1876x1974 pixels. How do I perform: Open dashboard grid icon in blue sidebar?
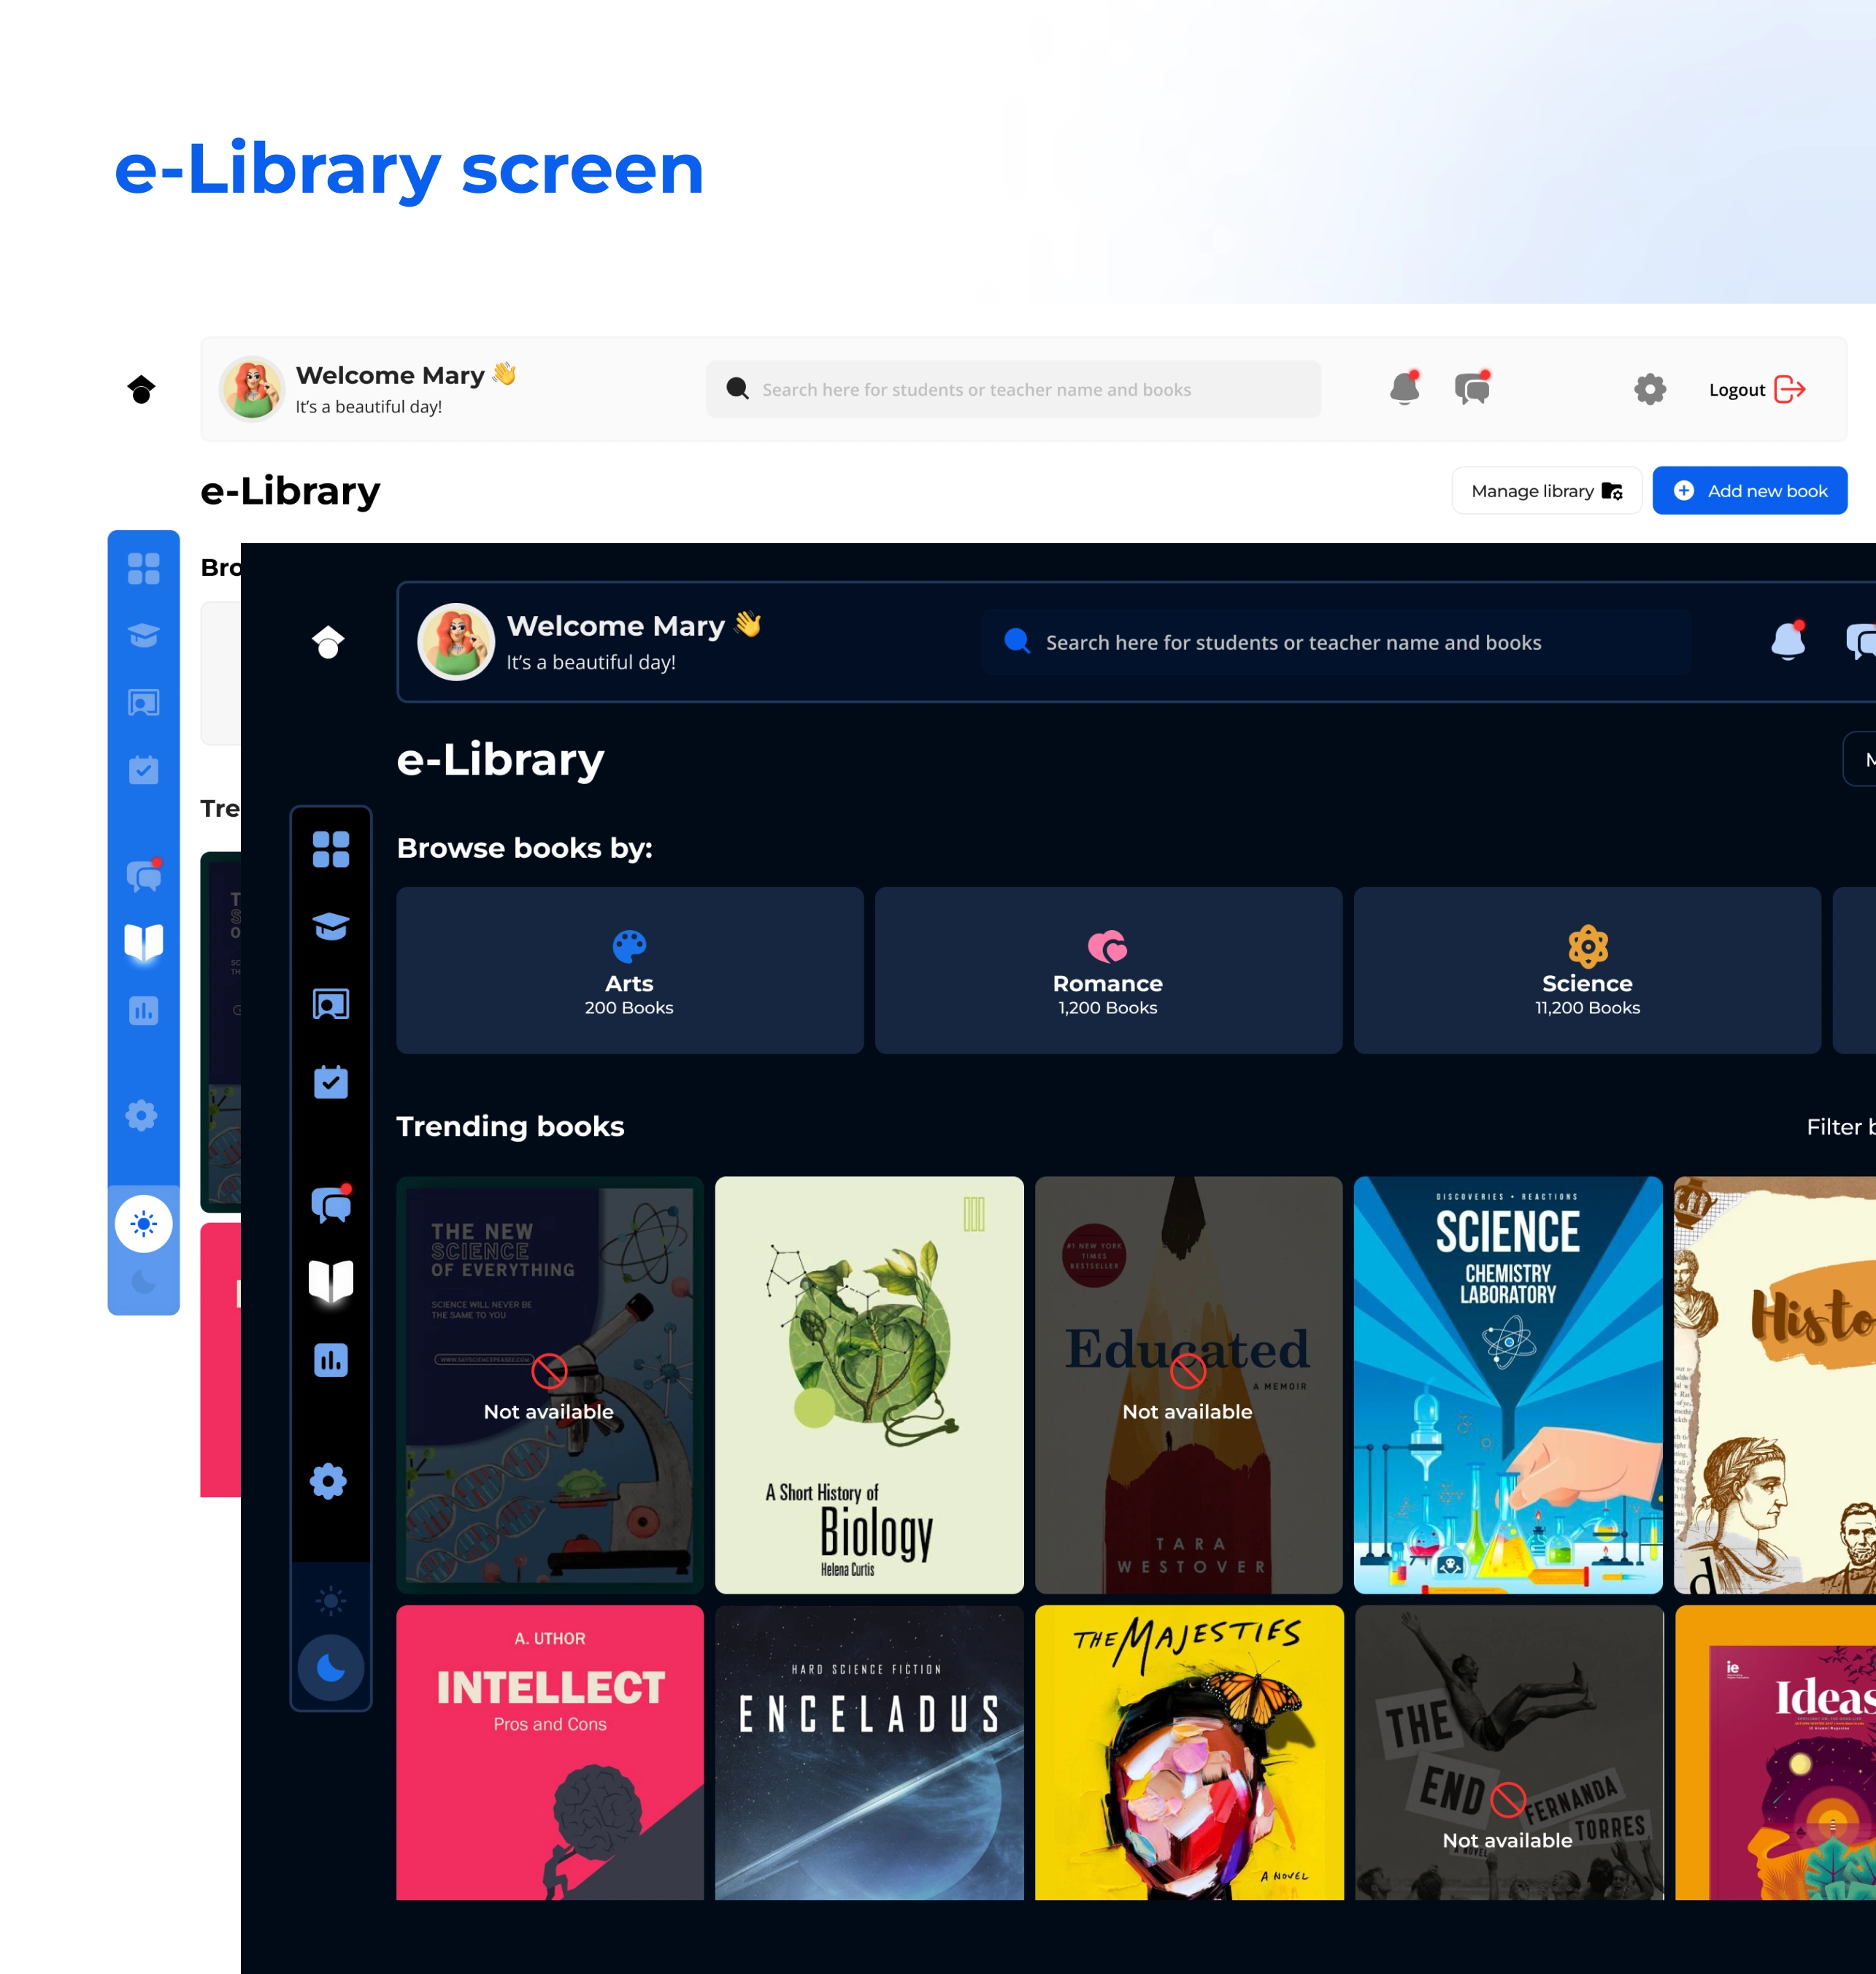pos(144,569)
